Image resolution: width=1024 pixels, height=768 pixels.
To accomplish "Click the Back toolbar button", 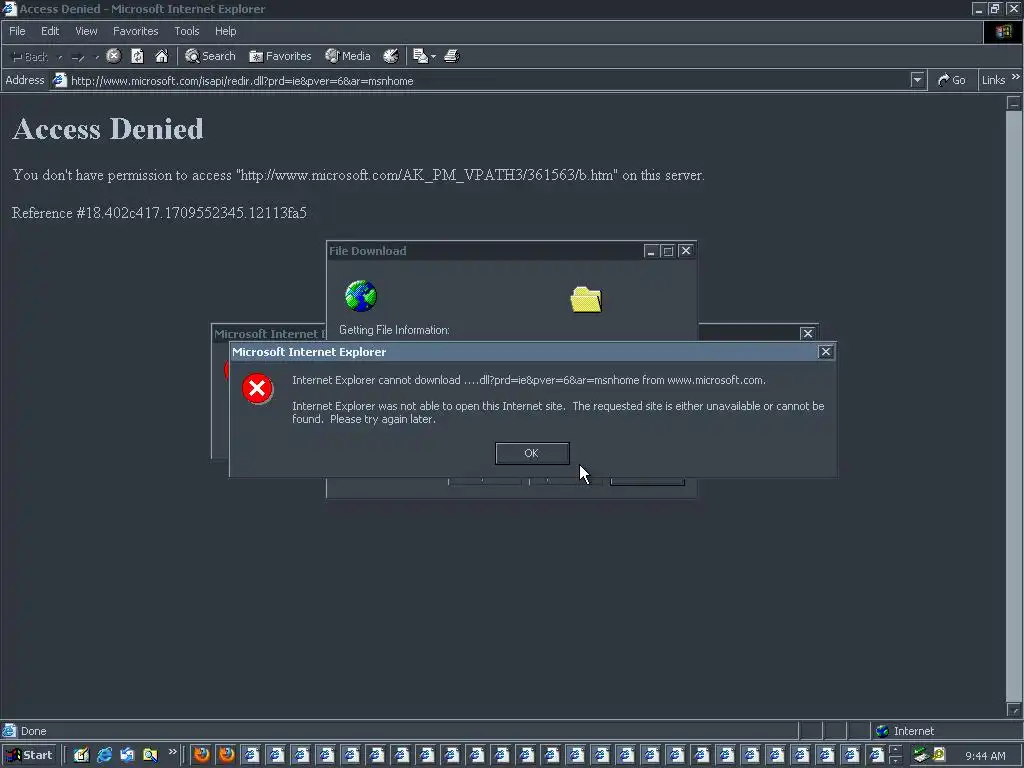I will click(x=30, y=57).
